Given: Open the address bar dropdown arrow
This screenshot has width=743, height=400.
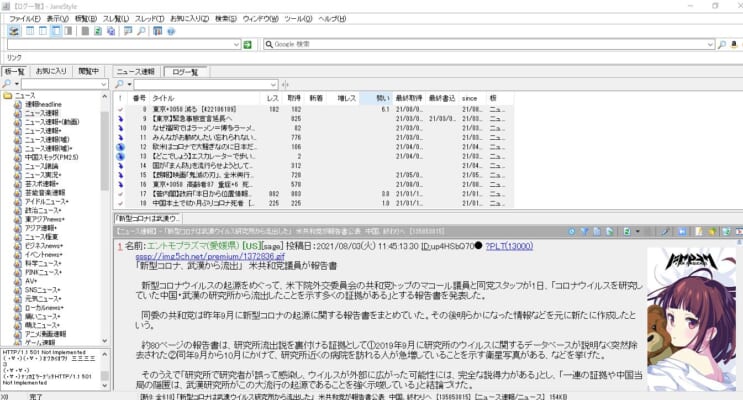Looking at the screenshot, I should [x=235, y=45].
